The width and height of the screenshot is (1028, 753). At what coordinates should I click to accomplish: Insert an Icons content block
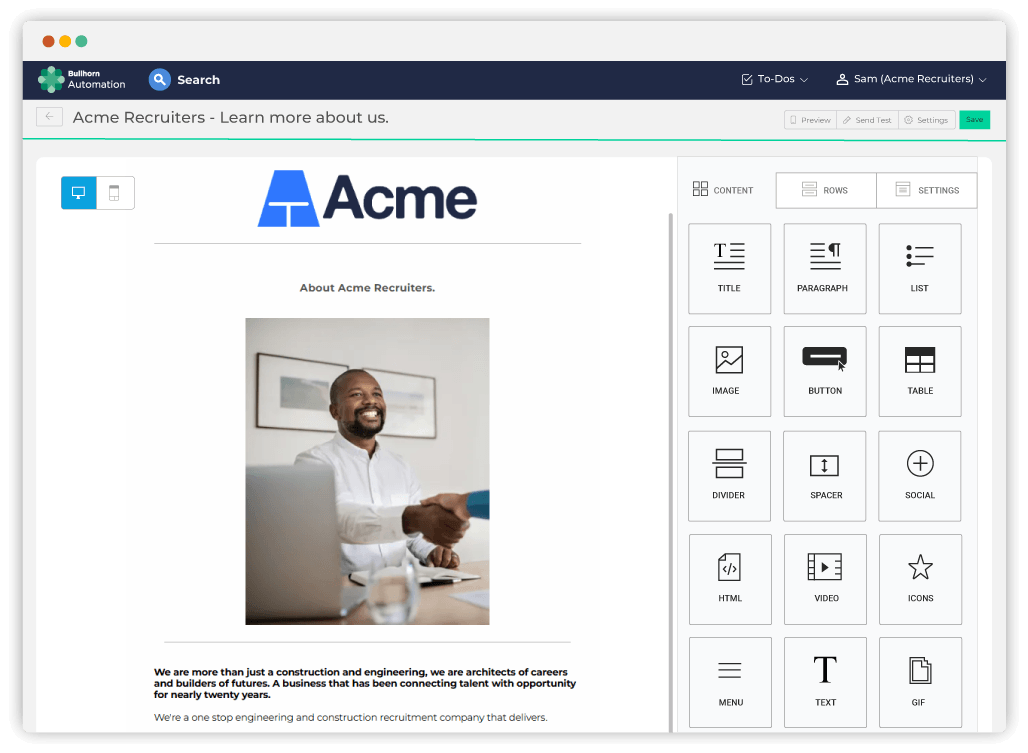coord(920,579)
